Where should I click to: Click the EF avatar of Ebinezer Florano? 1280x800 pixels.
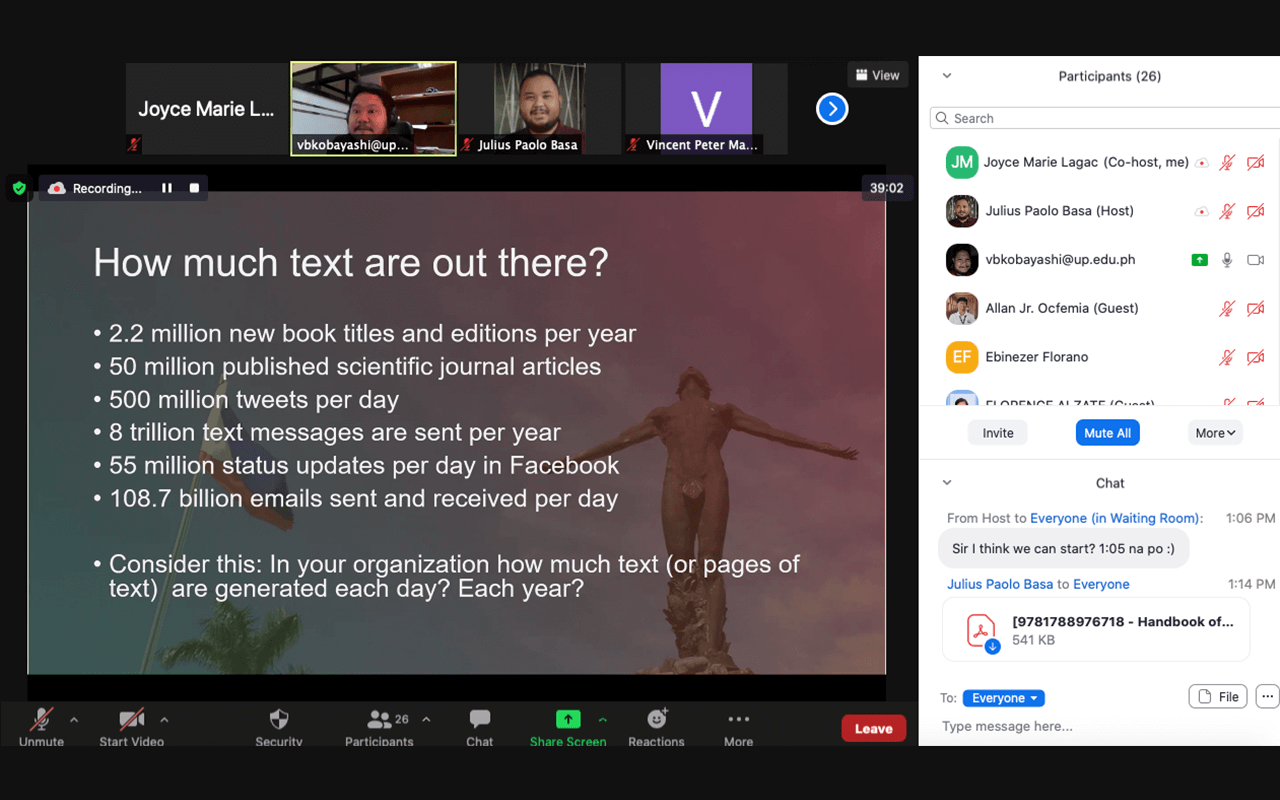pos(962,357)
